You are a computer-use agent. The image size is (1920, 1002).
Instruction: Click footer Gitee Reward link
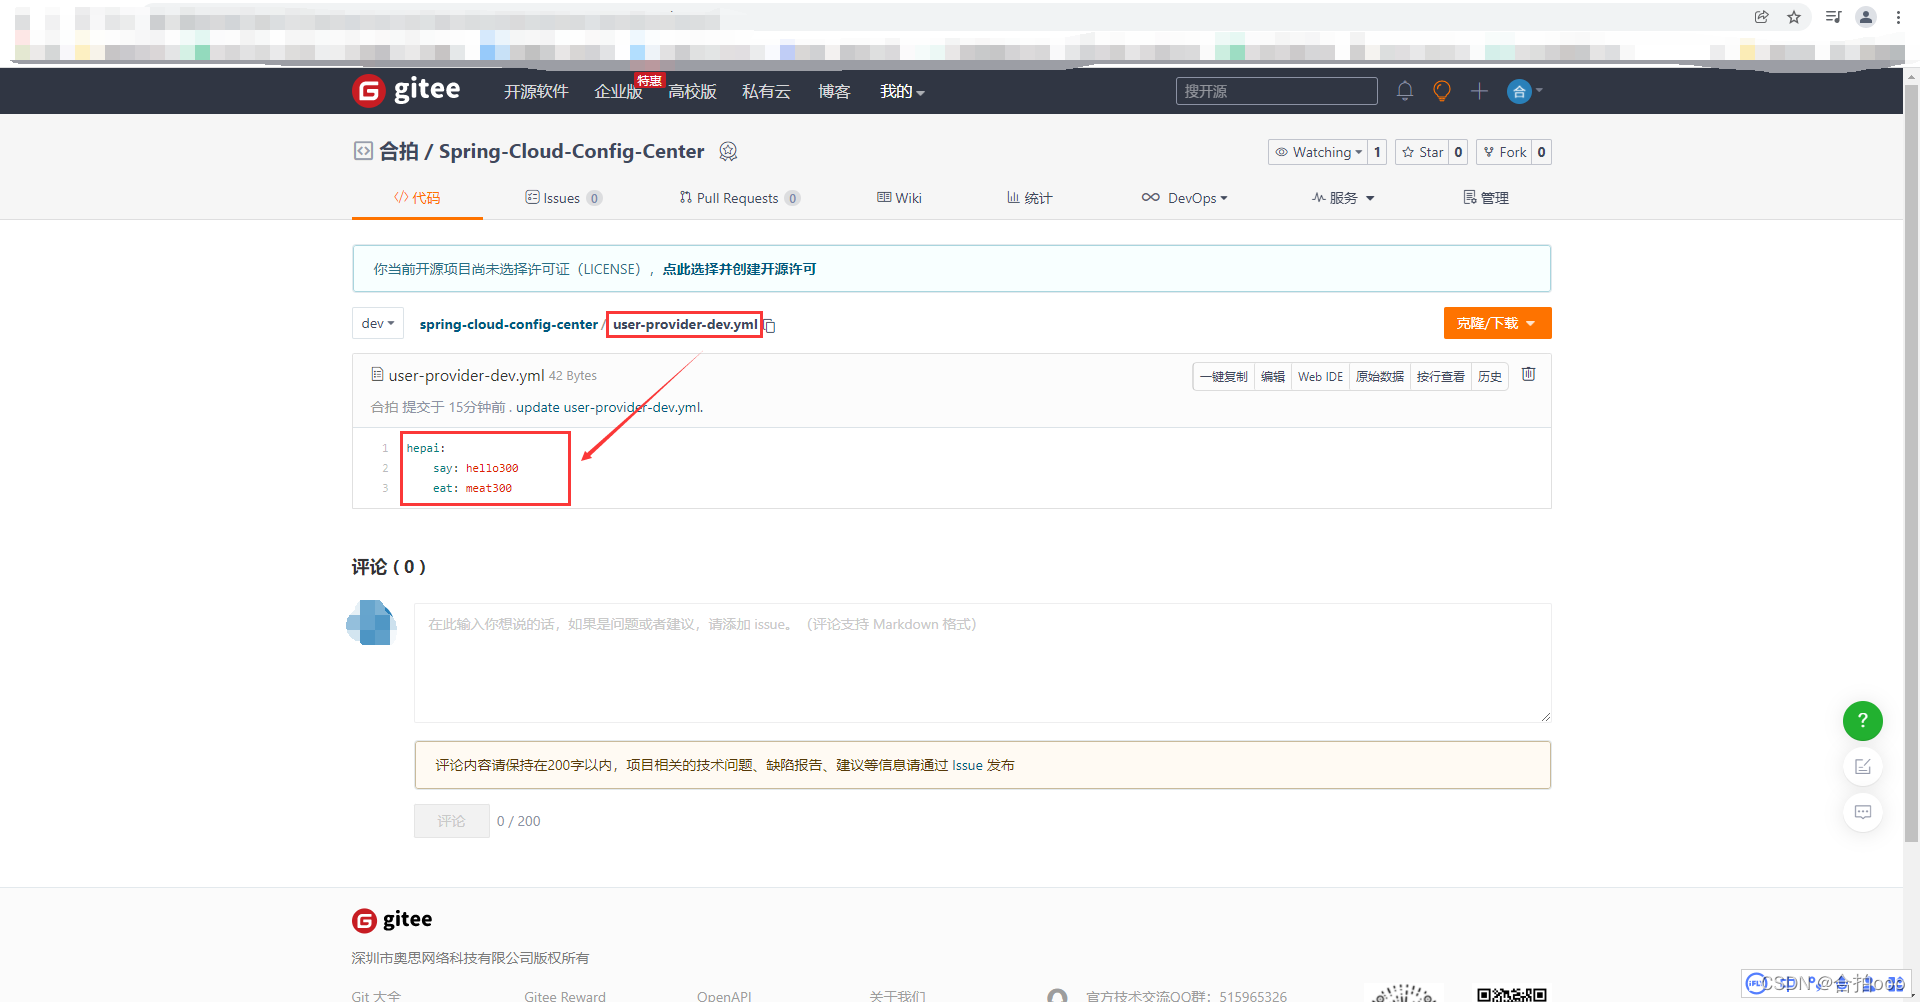click(565, 996)
